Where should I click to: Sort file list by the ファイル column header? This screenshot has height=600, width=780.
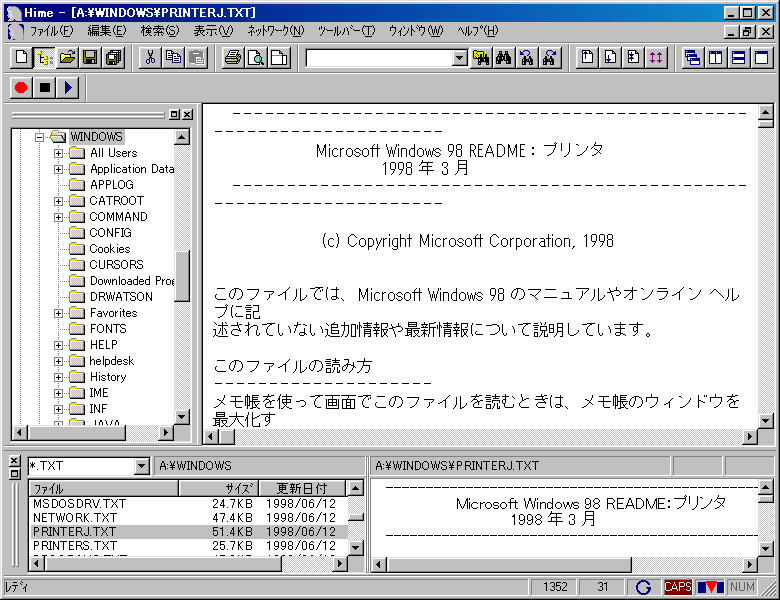pos(103,489)
